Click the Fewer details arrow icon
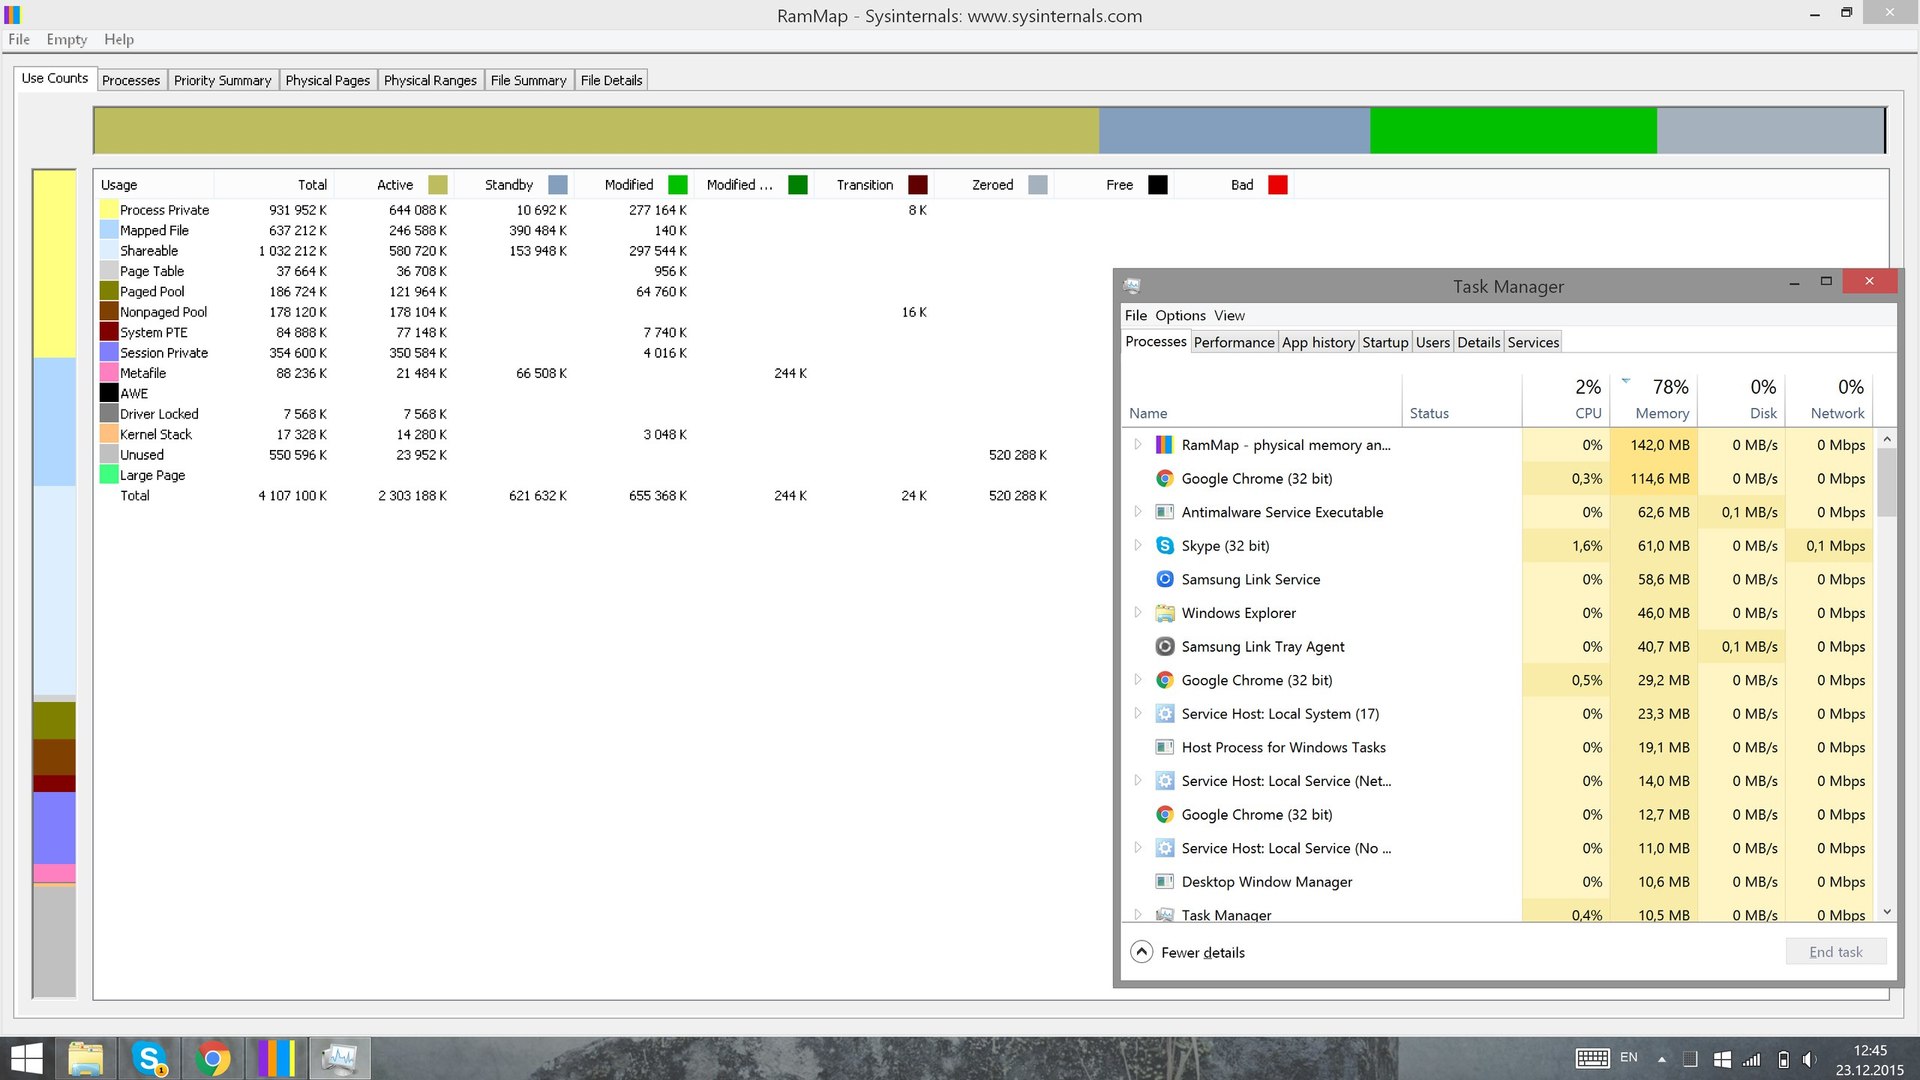Screen dimensions: 1920x1080 tap(1141, 952)
